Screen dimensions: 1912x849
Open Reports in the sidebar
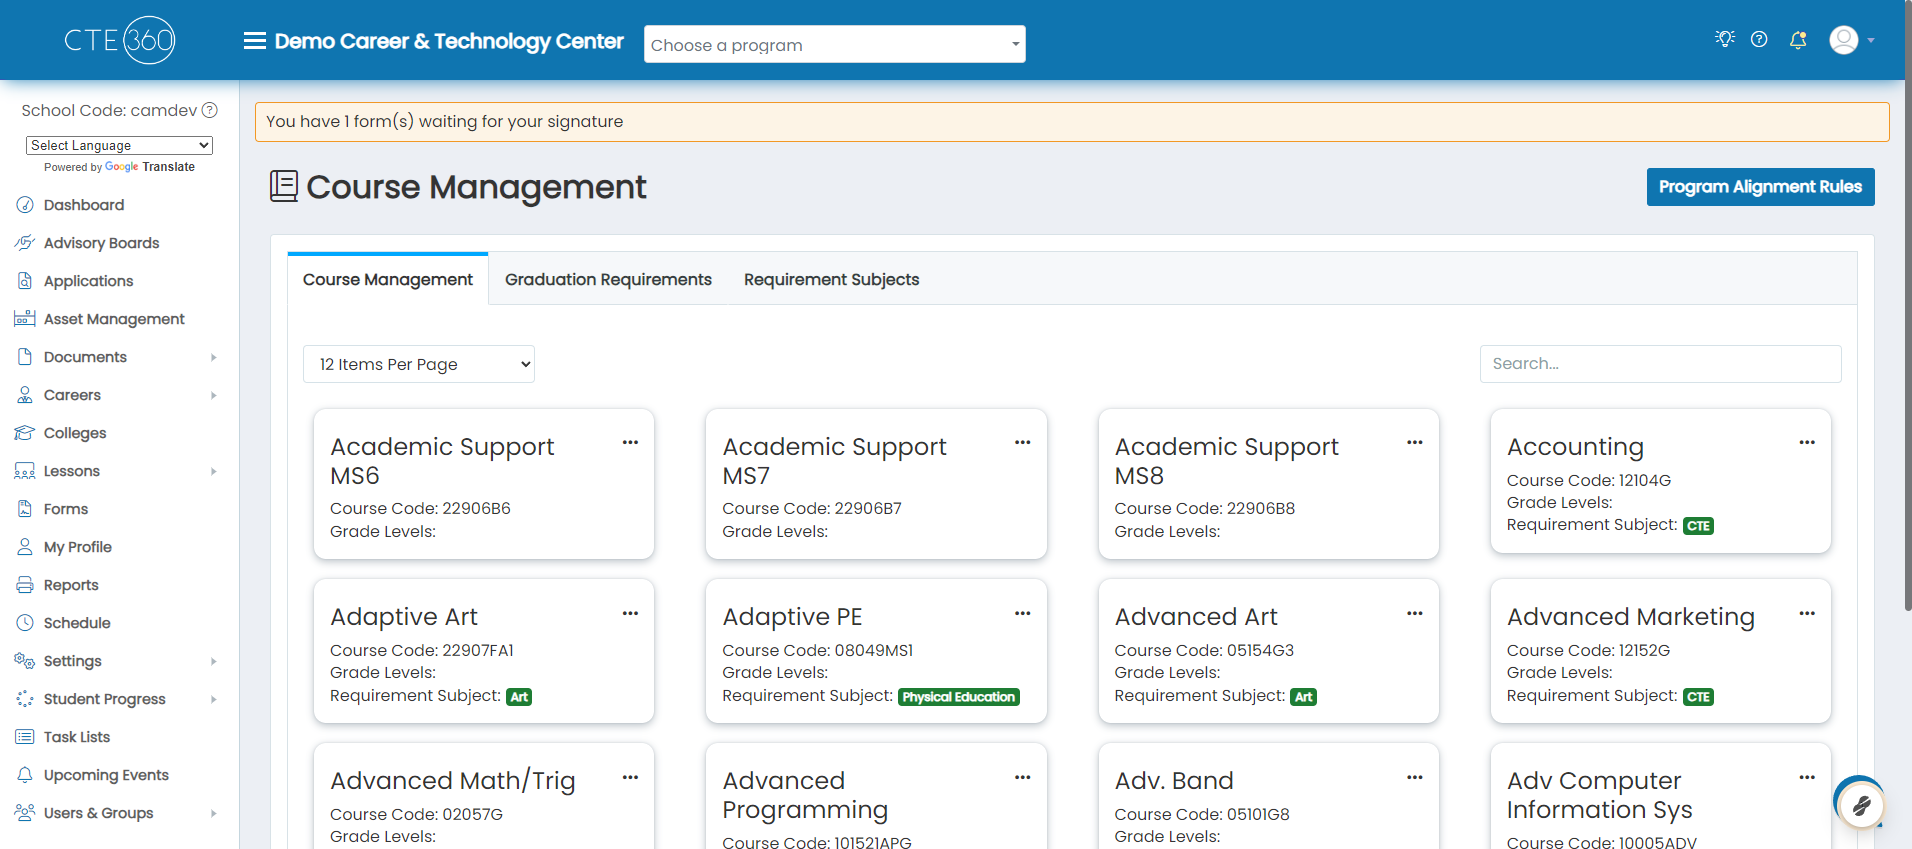point(71,585)
